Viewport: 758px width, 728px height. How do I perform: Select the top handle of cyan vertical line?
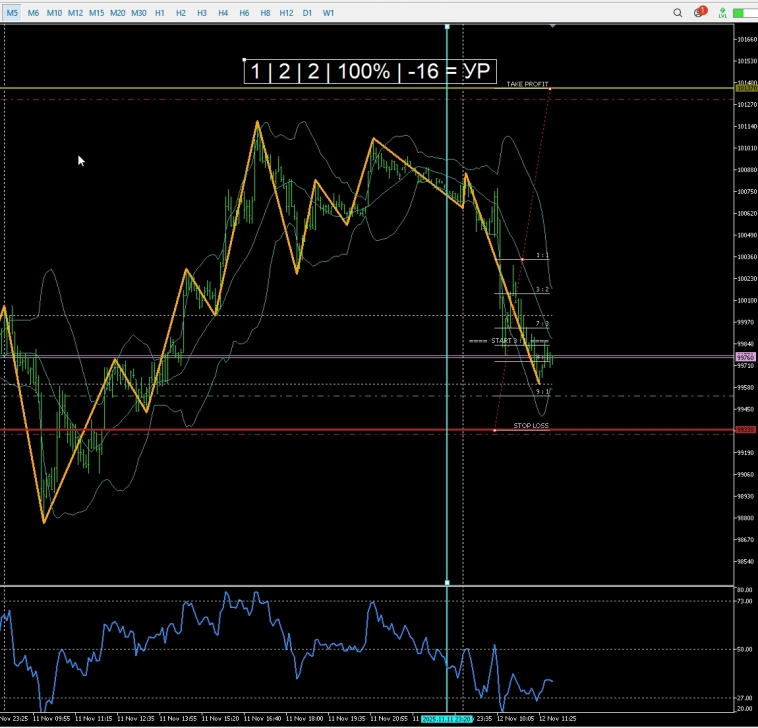447,27
